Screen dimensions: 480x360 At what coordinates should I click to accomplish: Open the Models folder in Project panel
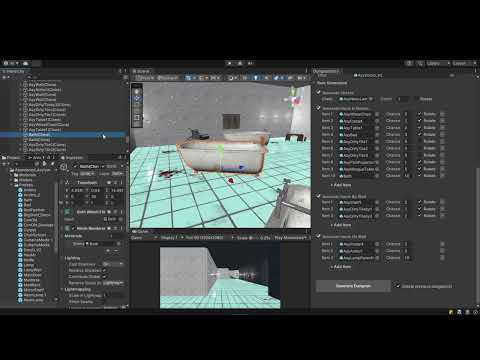click(25, 180)
